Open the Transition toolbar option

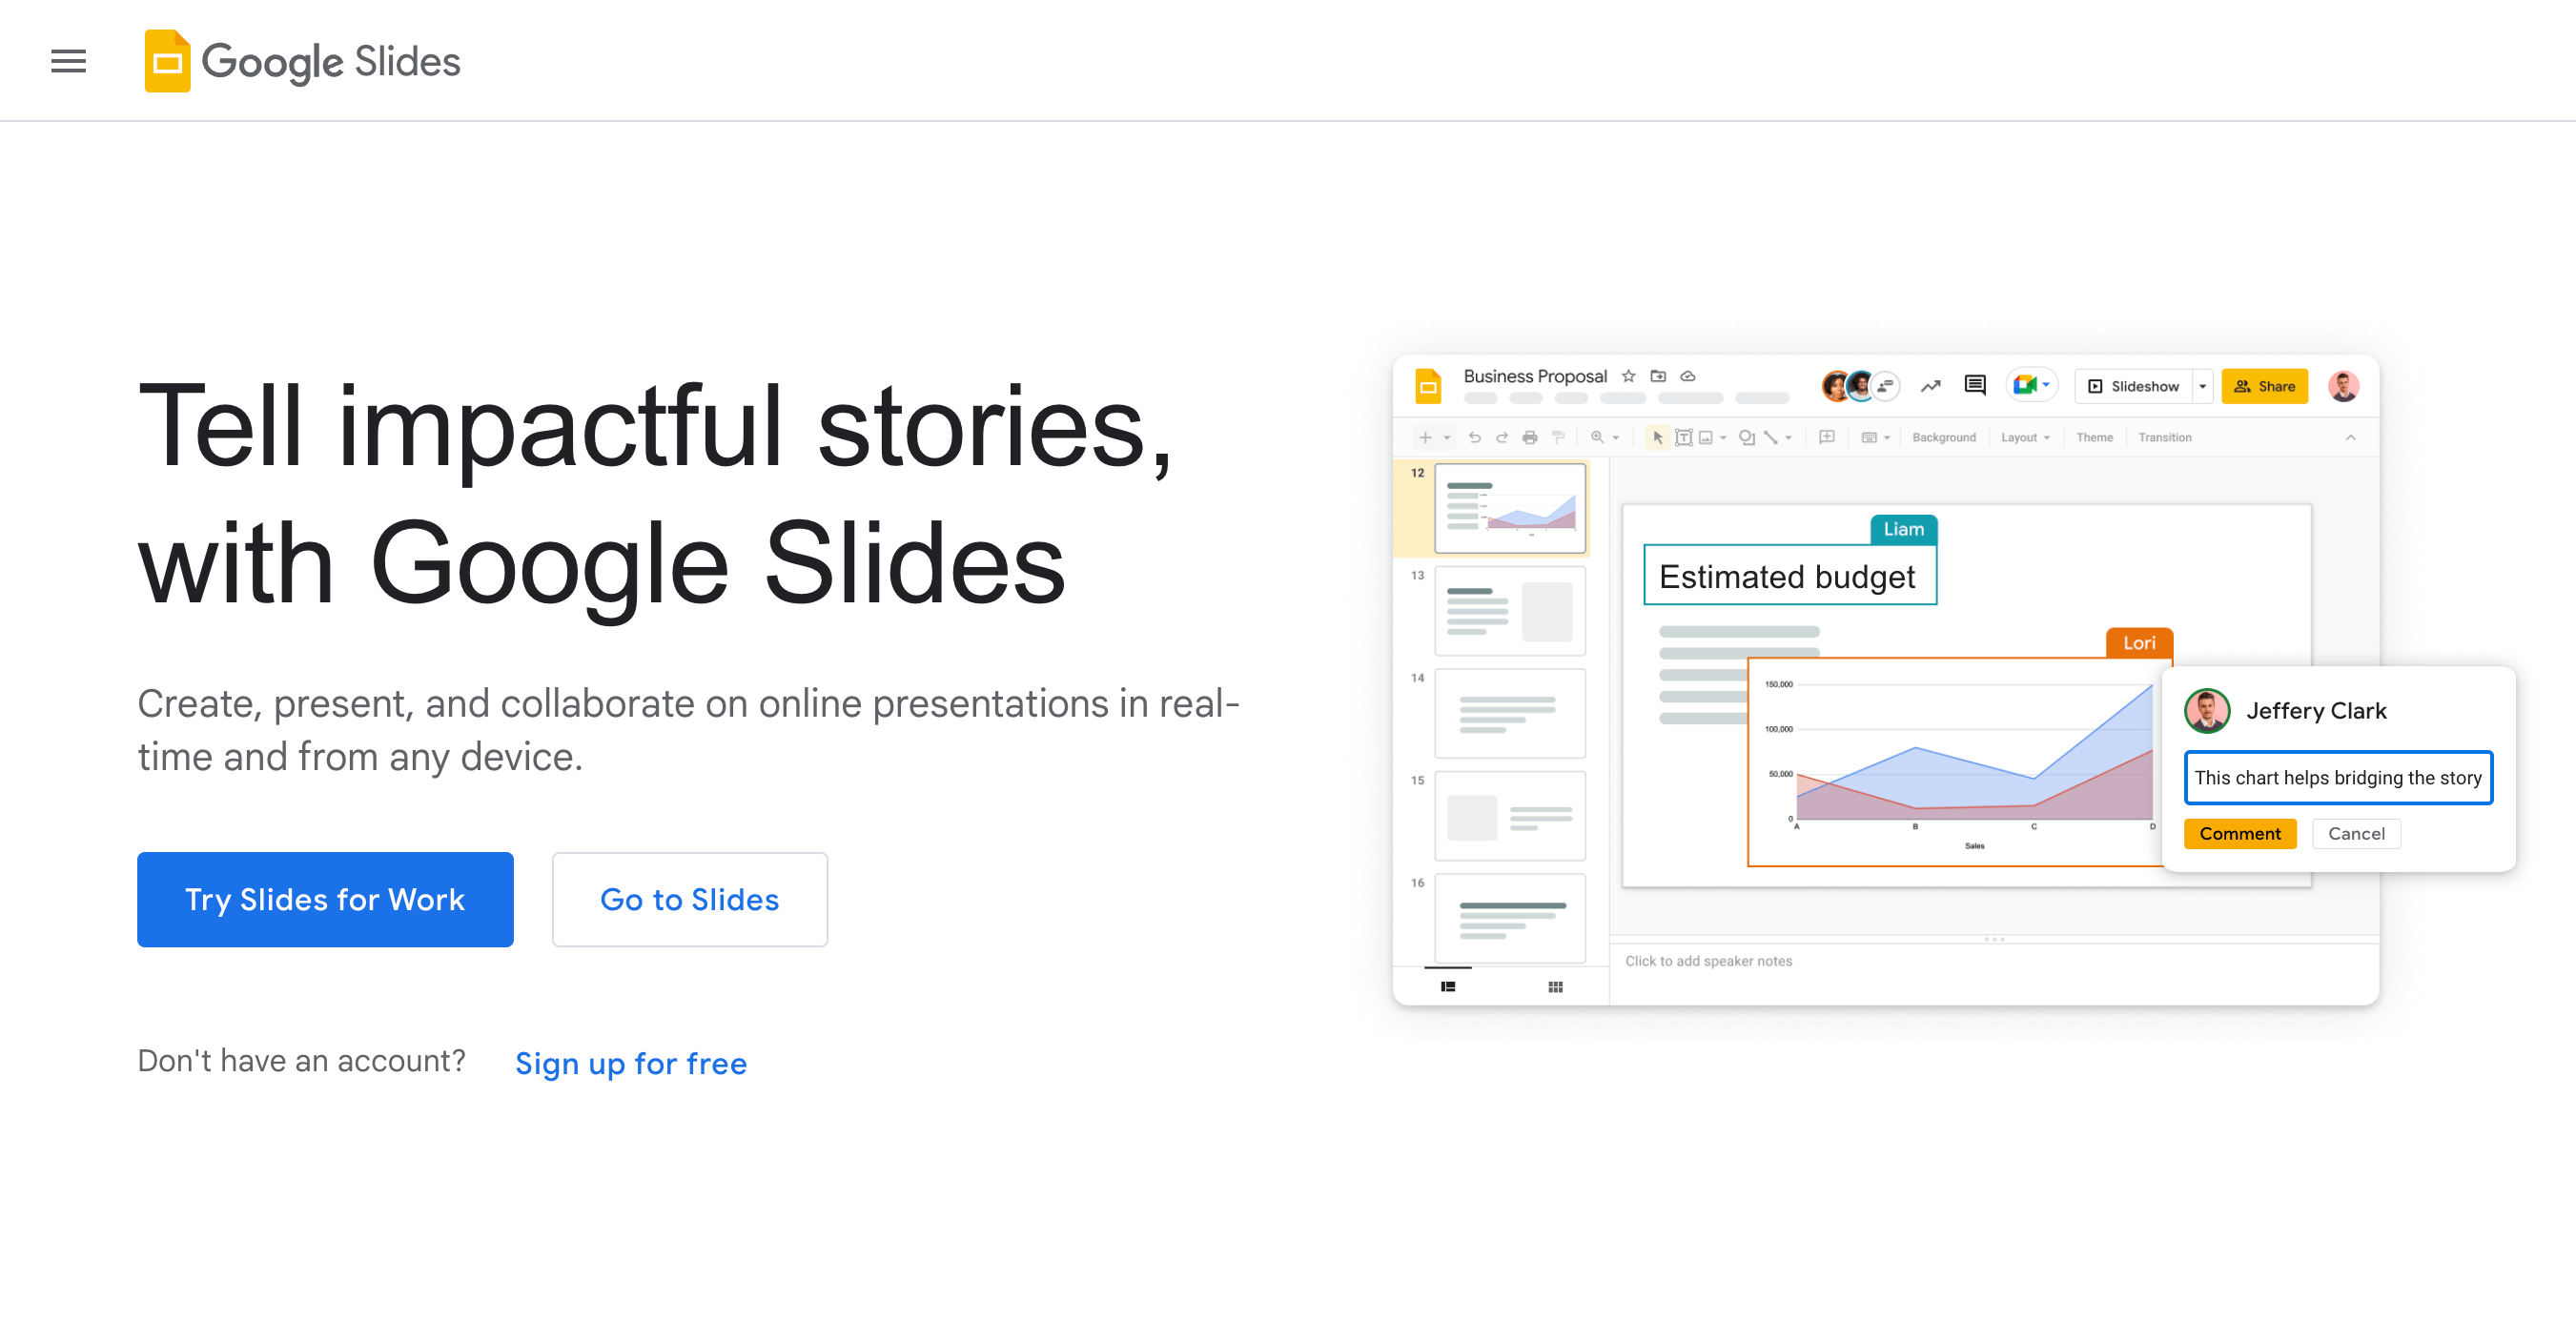click(x=2164, y=437)
